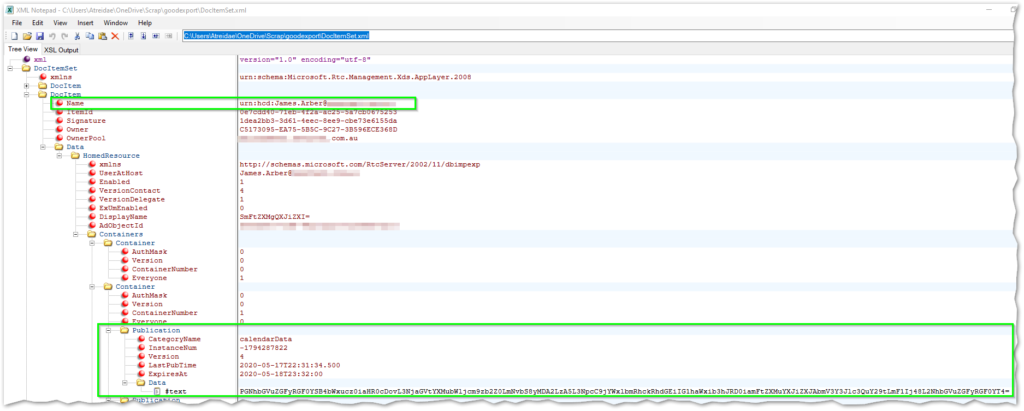Click the purple xml declaration node icon

point(27,59)
